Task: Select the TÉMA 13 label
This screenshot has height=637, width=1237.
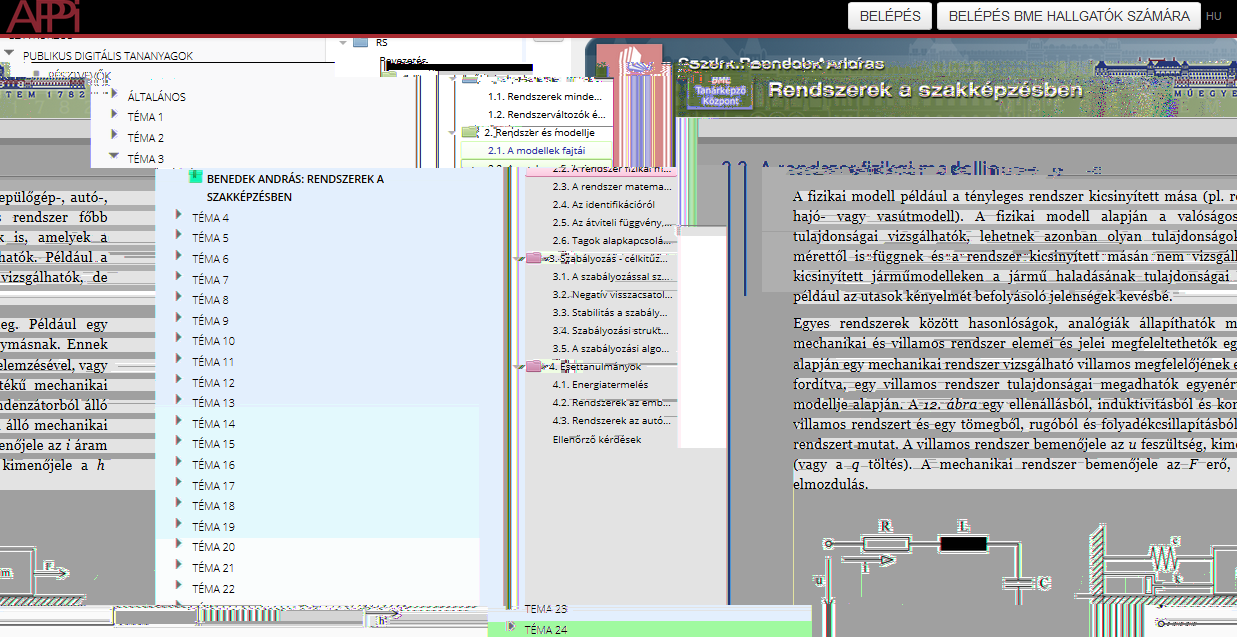Action: 213,403
